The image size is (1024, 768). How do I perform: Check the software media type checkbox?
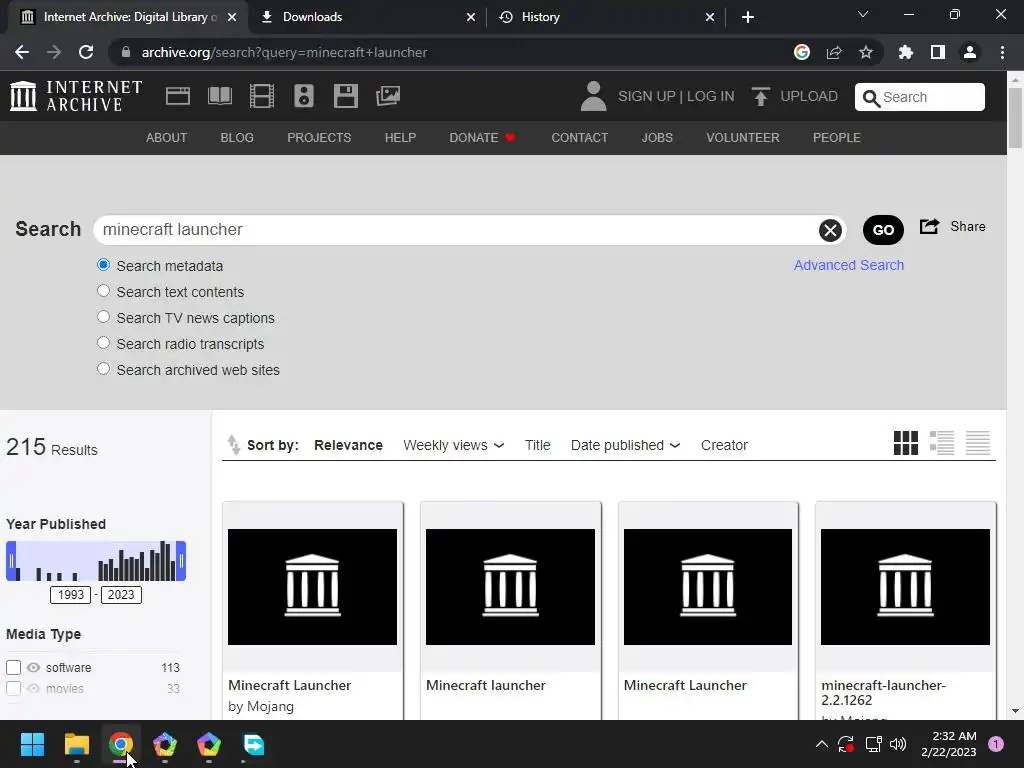tap(14, 667)
